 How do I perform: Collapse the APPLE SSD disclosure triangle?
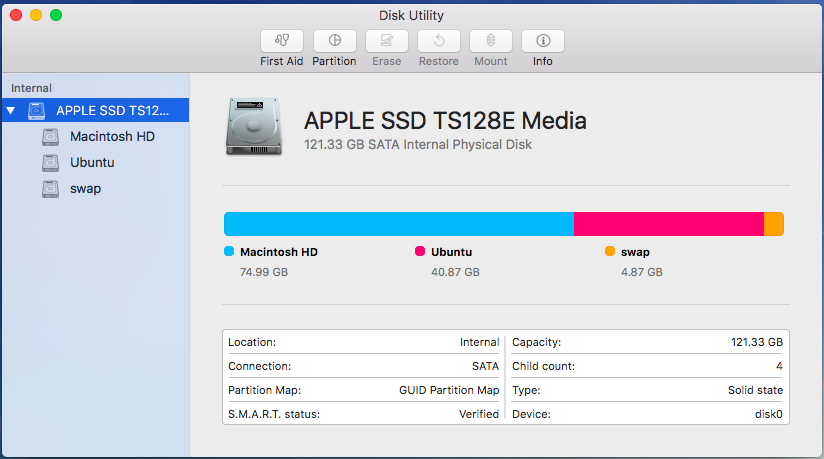(11, 110)
